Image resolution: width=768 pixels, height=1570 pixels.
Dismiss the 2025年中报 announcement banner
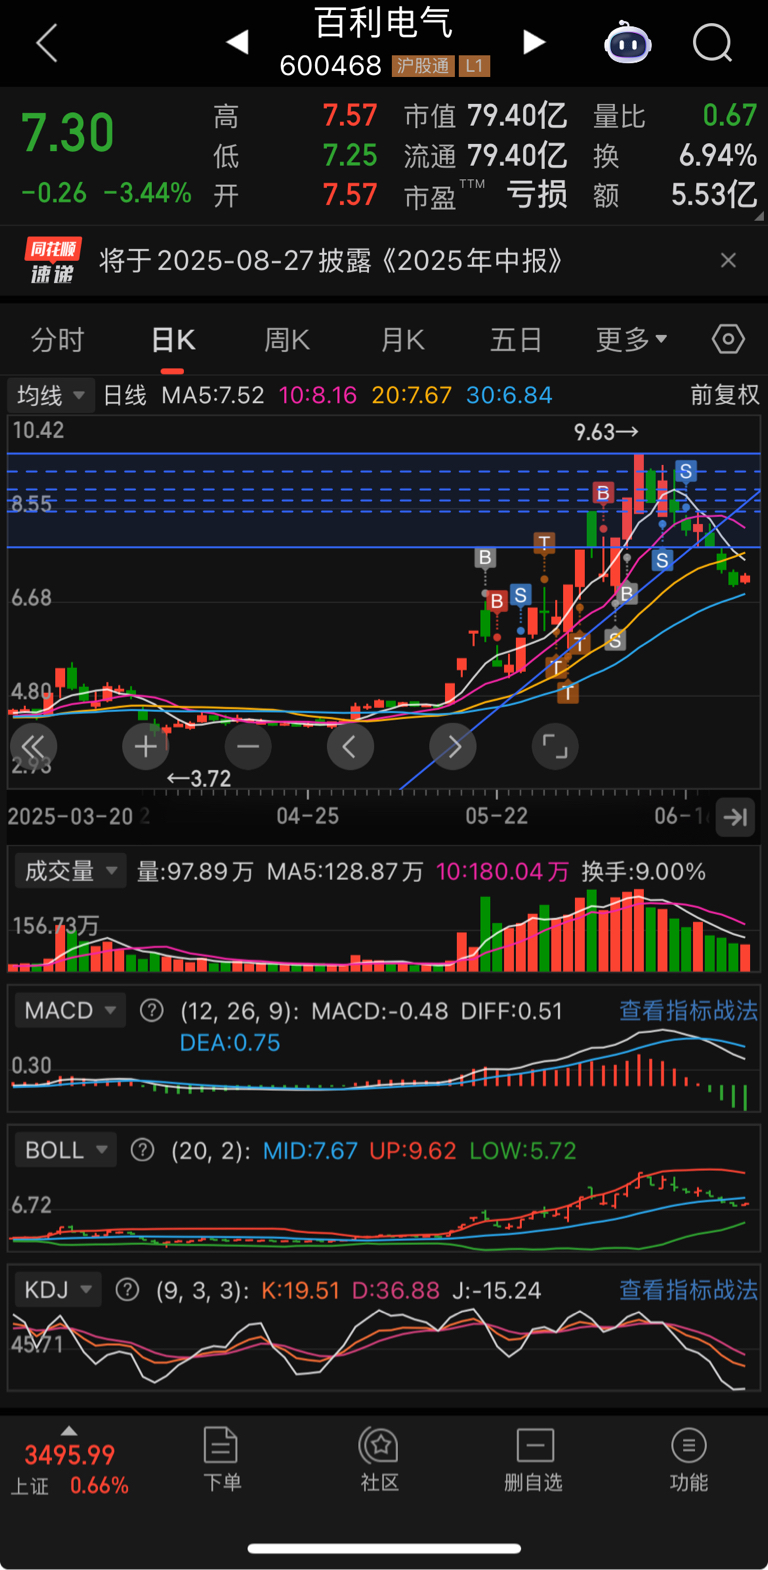pyautogui.click(x=728, y=261)
